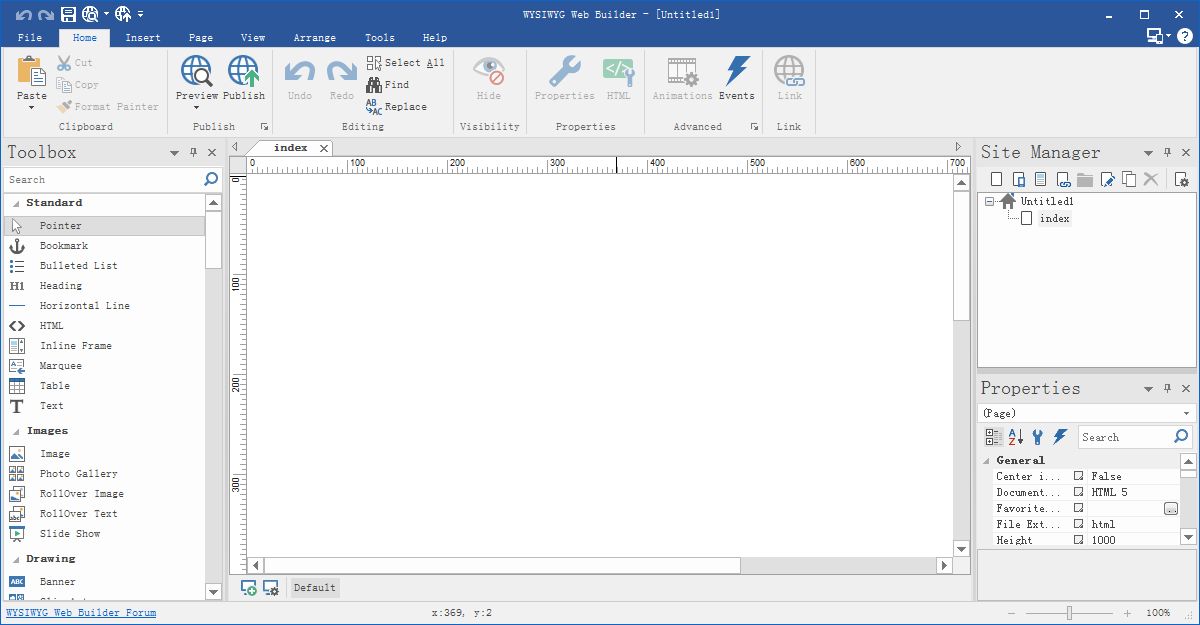The height and width of the screenshot is (625, 1200).
Task: Select the Slide Show tool
Action: pos(105,534)
